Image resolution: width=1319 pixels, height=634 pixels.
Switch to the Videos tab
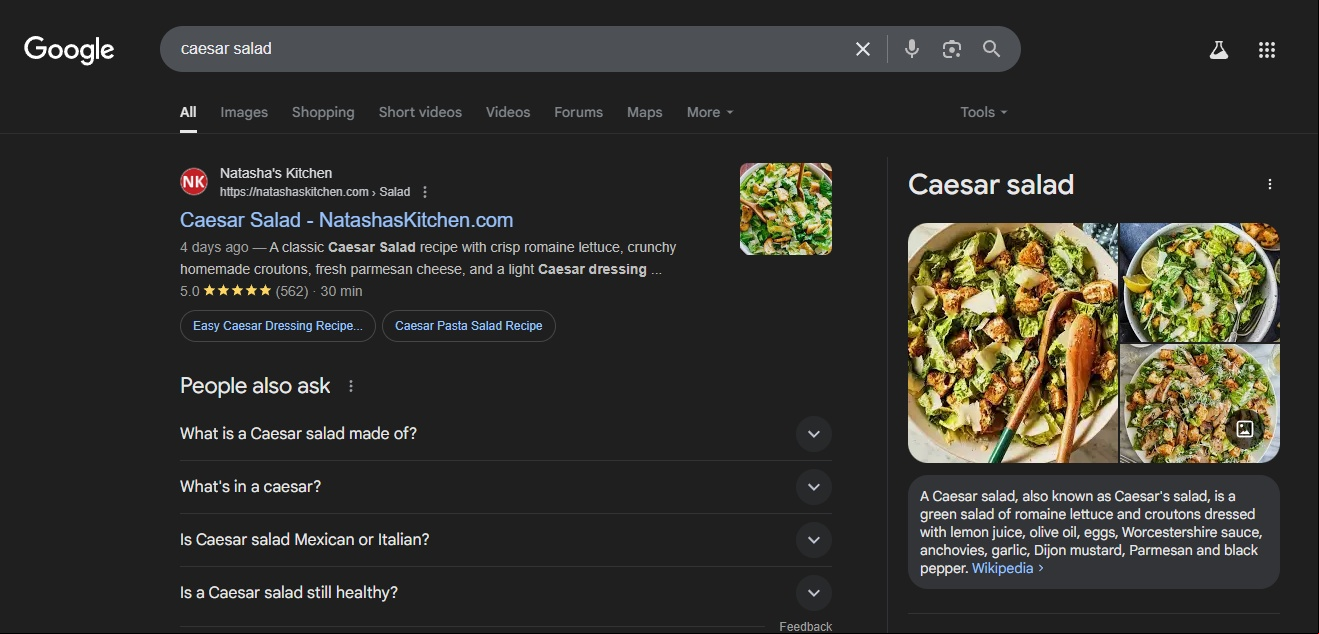click(x=508, y=112)
